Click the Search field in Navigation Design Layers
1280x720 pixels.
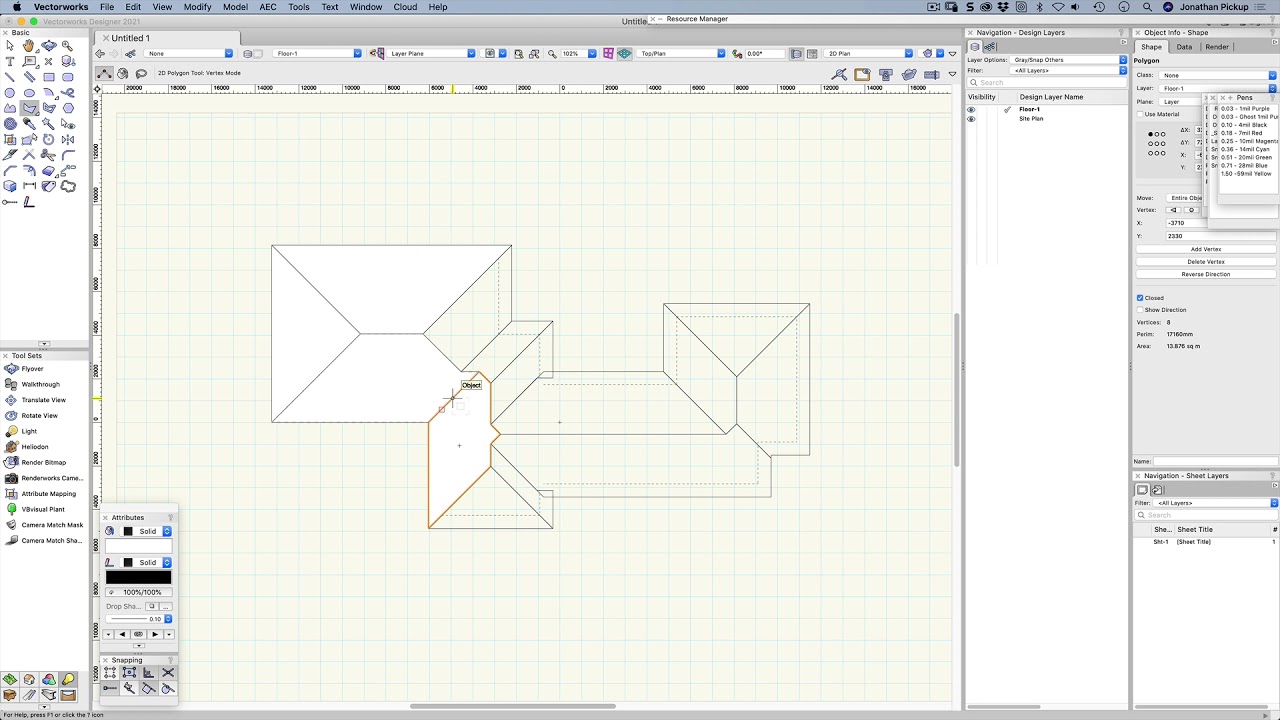[1046, 83]
